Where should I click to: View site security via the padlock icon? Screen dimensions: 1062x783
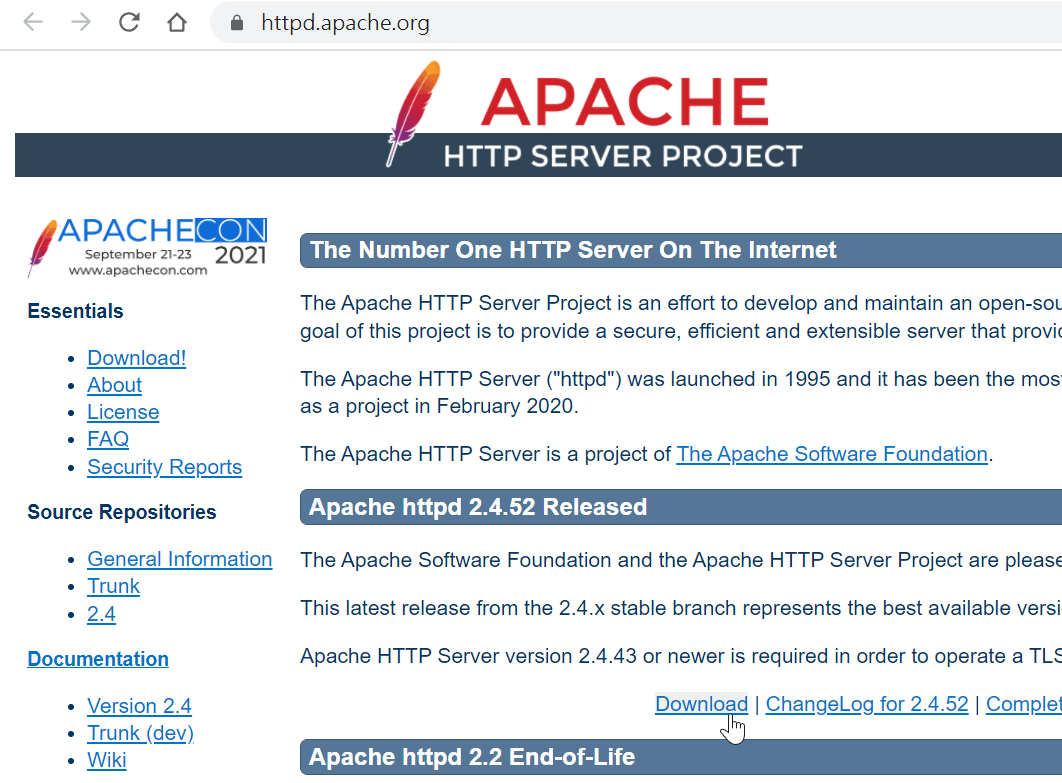coord(236,23)
